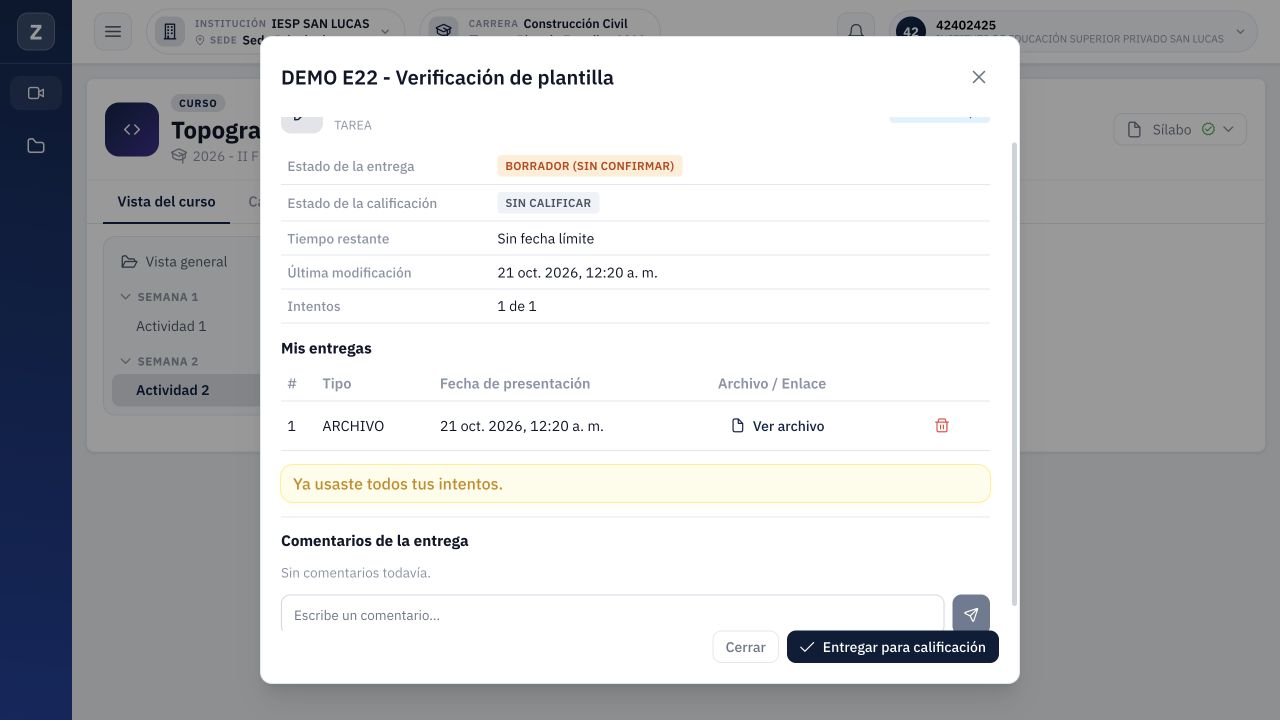Click the Mis entregas heading

point(326,349)
